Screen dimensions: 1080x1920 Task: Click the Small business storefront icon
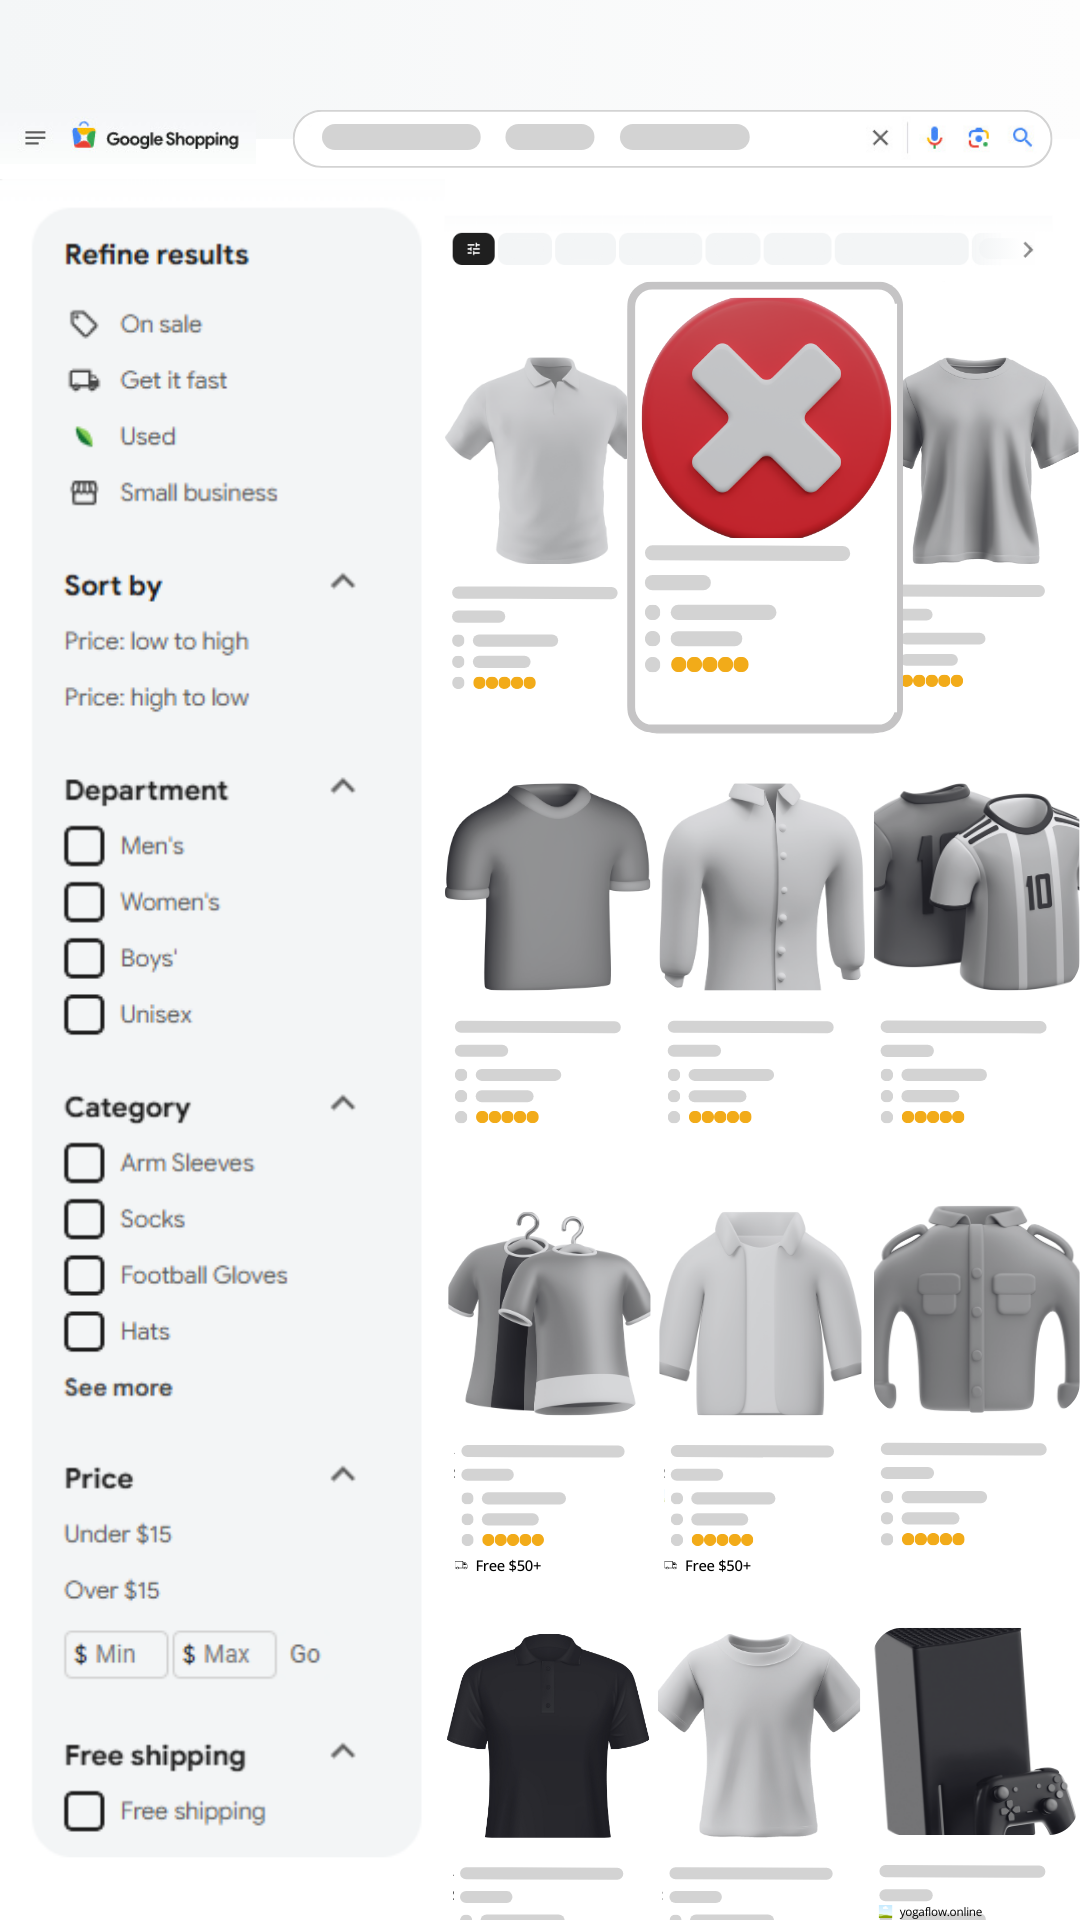(x=84, y=492)
